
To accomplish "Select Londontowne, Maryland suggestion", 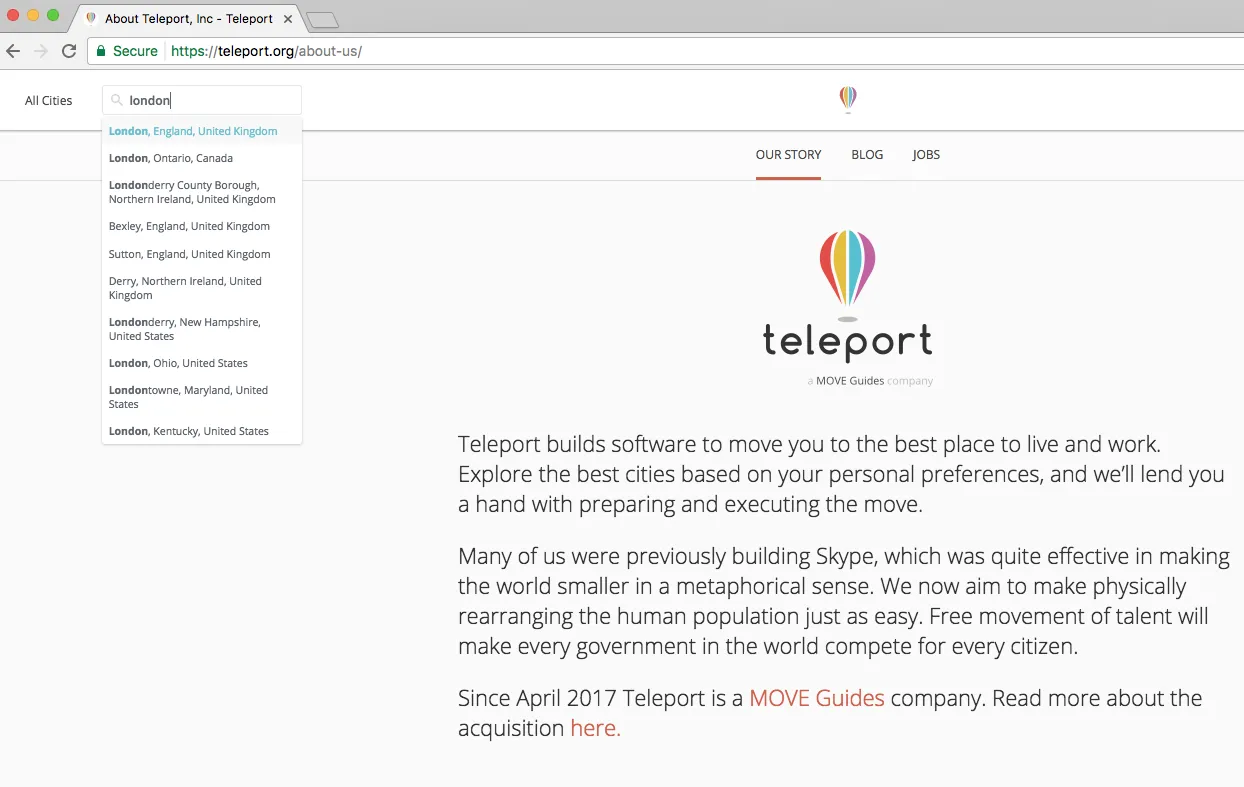I will [202, 397].
